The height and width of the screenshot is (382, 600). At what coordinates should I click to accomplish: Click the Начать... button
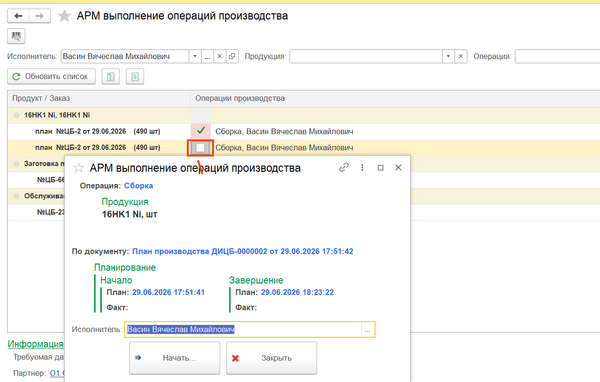pyautogui.click(x=174, y=358)
